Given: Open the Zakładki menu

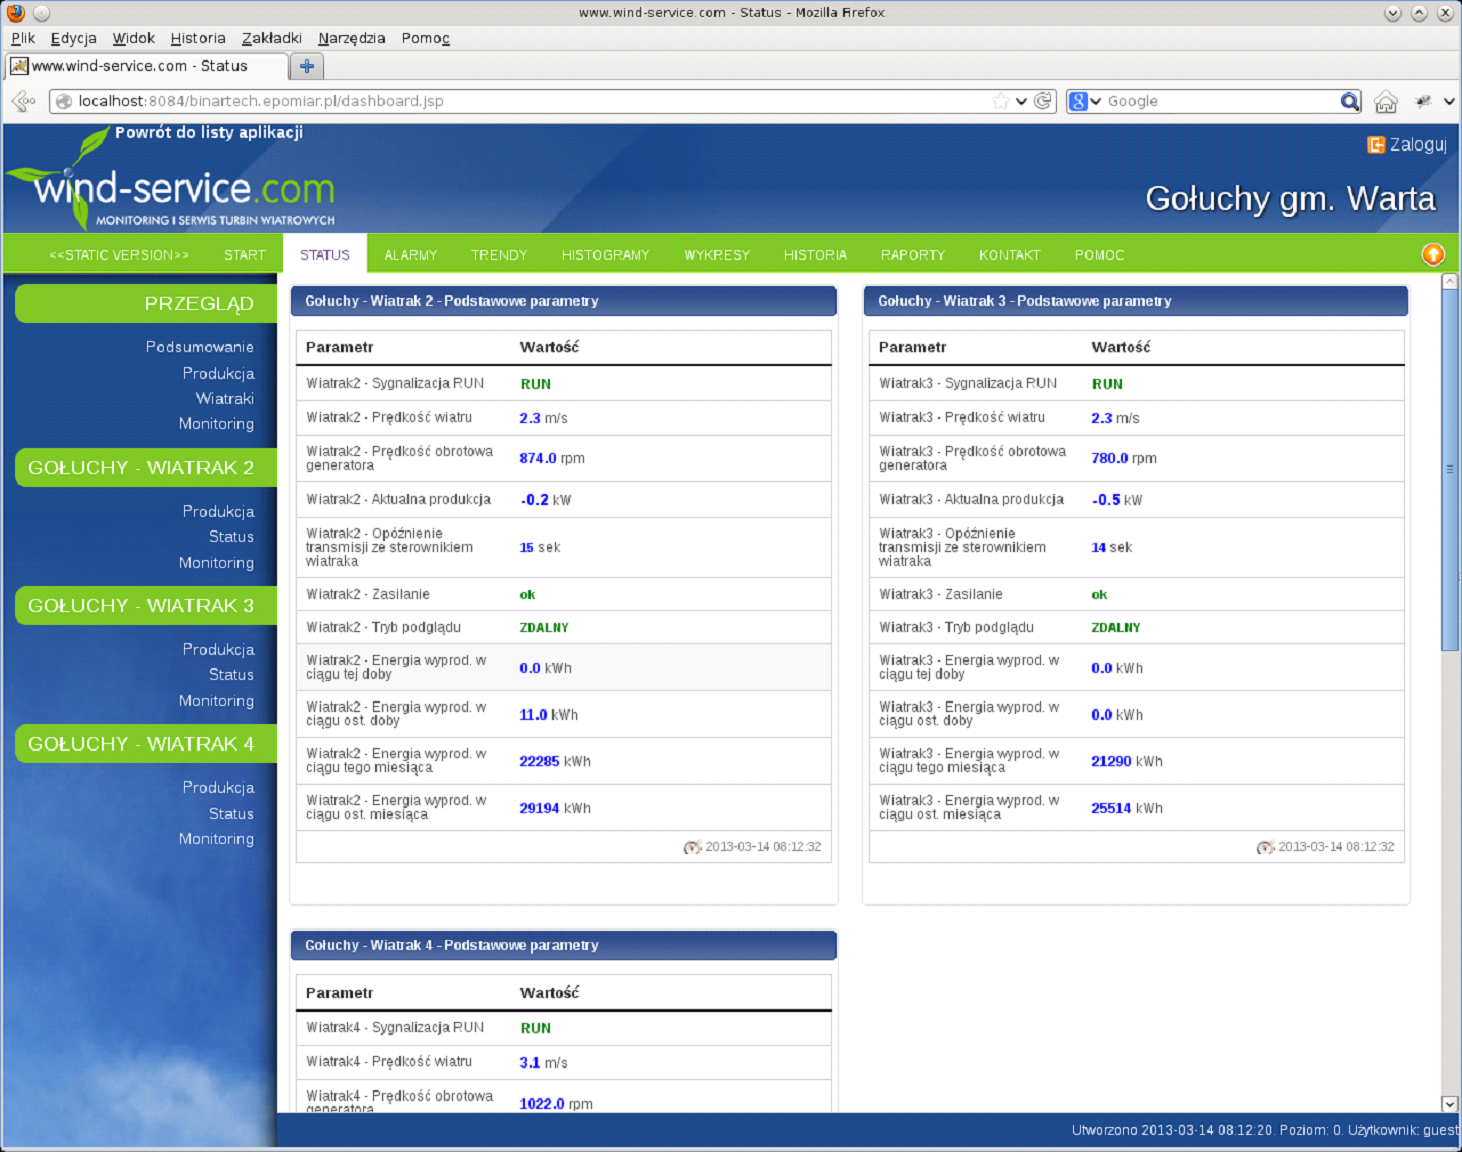Looking at the screenshot, I should [271, 38].
